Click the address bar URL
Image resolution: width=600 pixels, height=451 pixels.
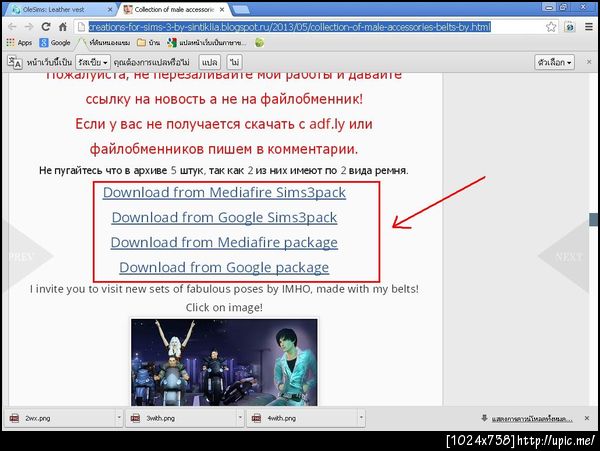[x=289, y=27]
